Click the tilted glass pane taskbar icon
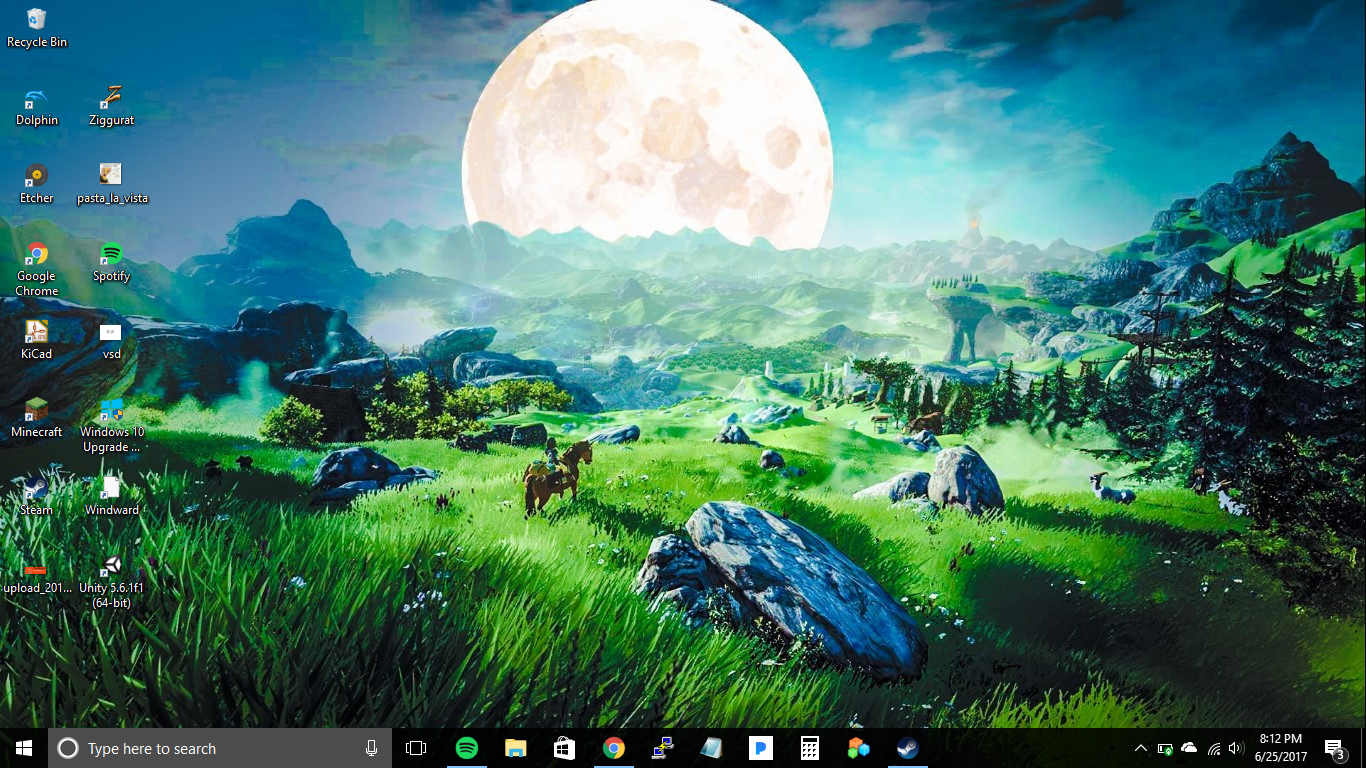 [711, 748]
